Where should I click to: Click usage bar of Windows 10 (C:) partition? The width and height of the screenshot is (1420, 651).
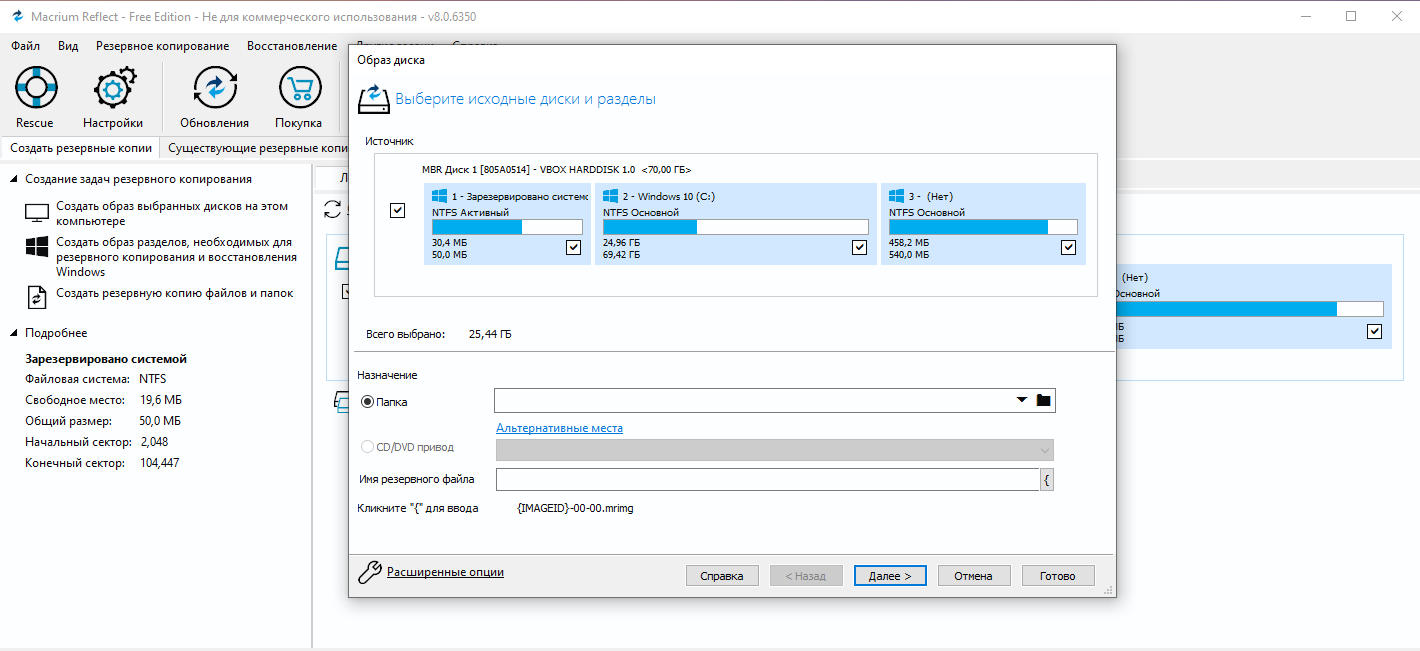click(736, 227)
